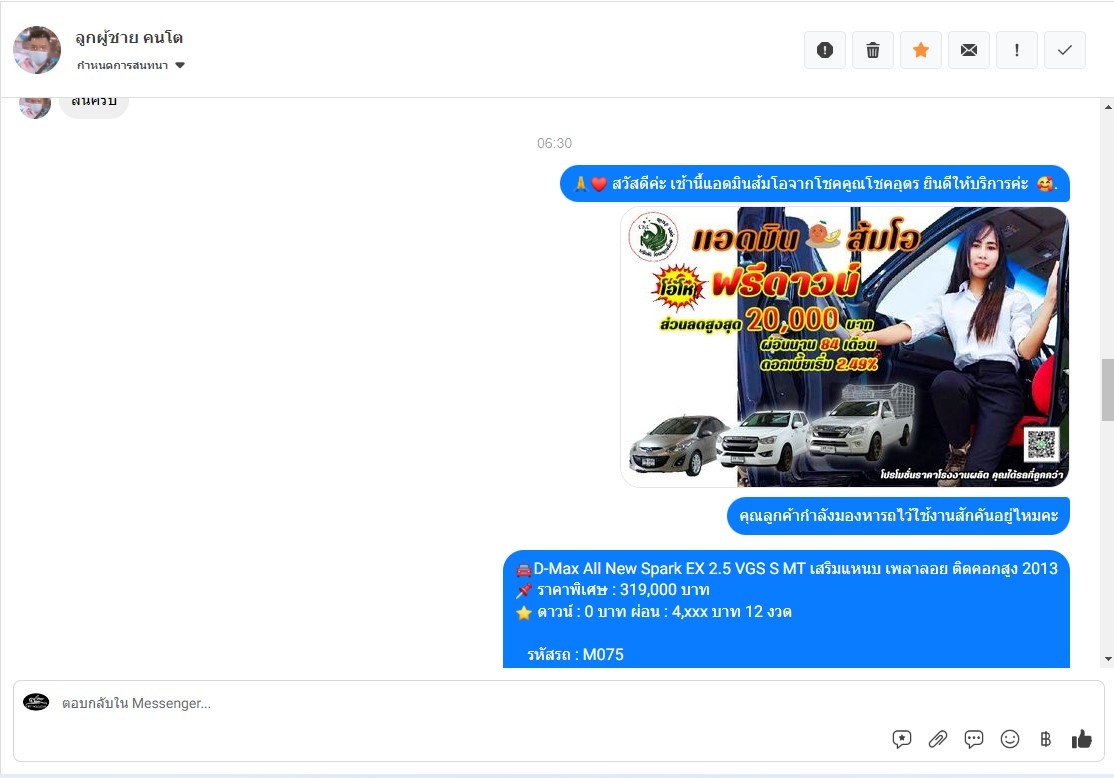Flag conversation with the exclamation mark button

1017,50
